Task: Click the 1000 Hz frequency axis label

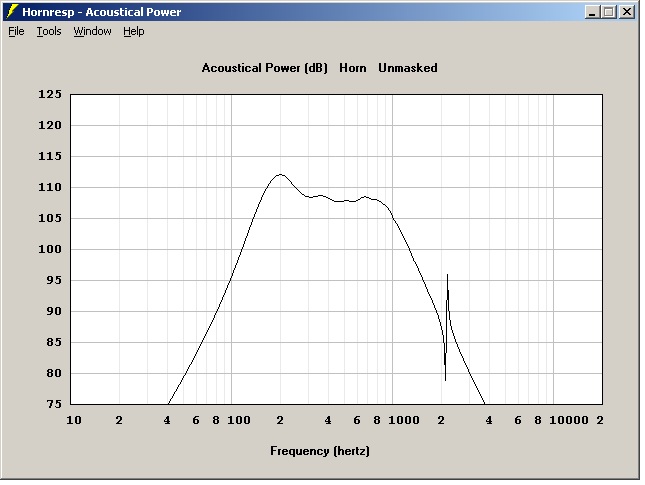Action: 404,420
